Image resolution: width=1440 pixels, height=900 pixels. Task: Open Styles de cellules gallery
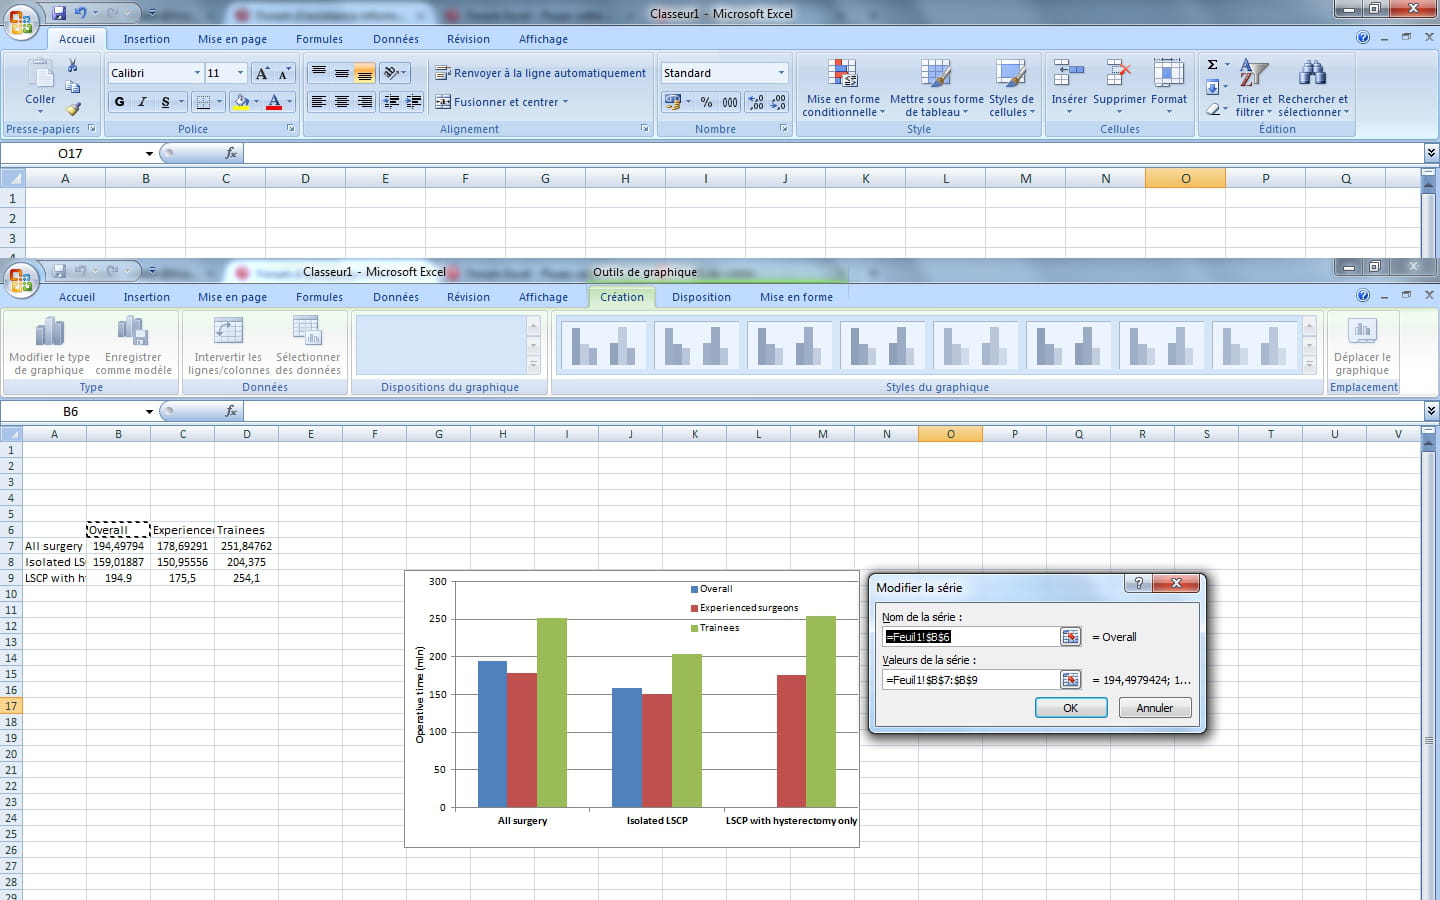click(x=1011, y=88)
